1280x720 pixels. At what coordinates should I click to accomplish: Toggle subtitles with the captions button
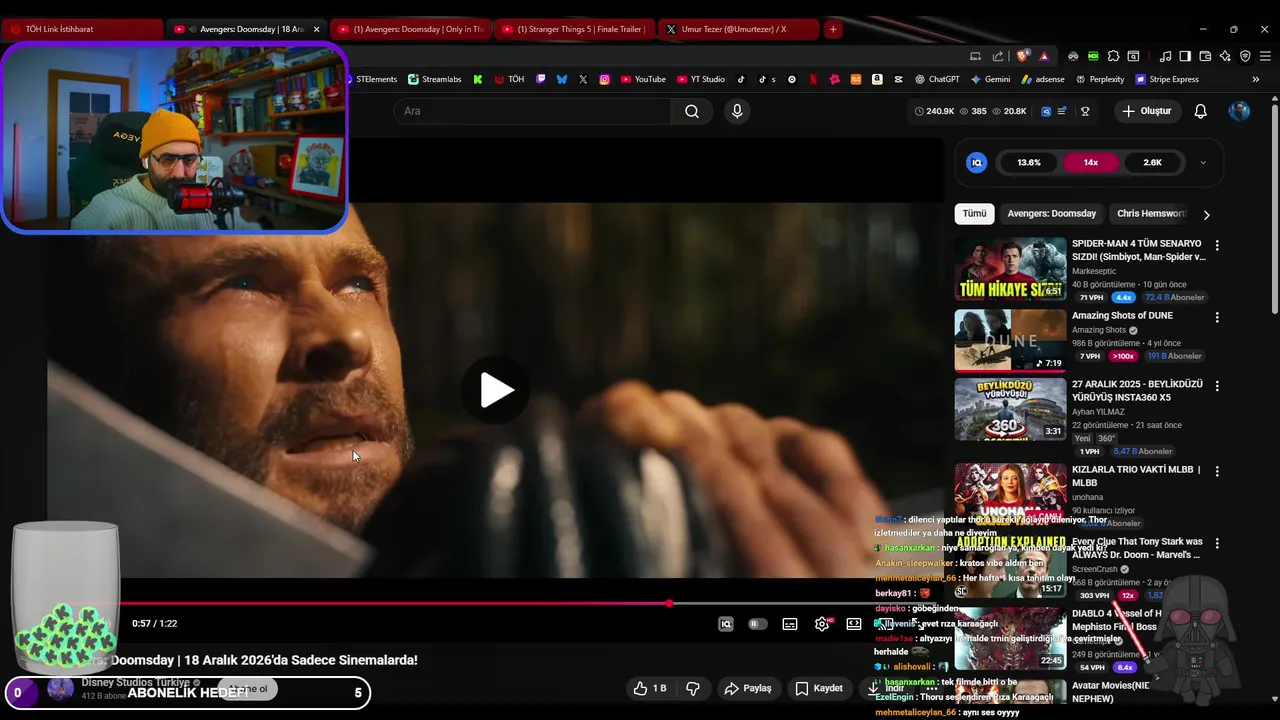point(790,624)
